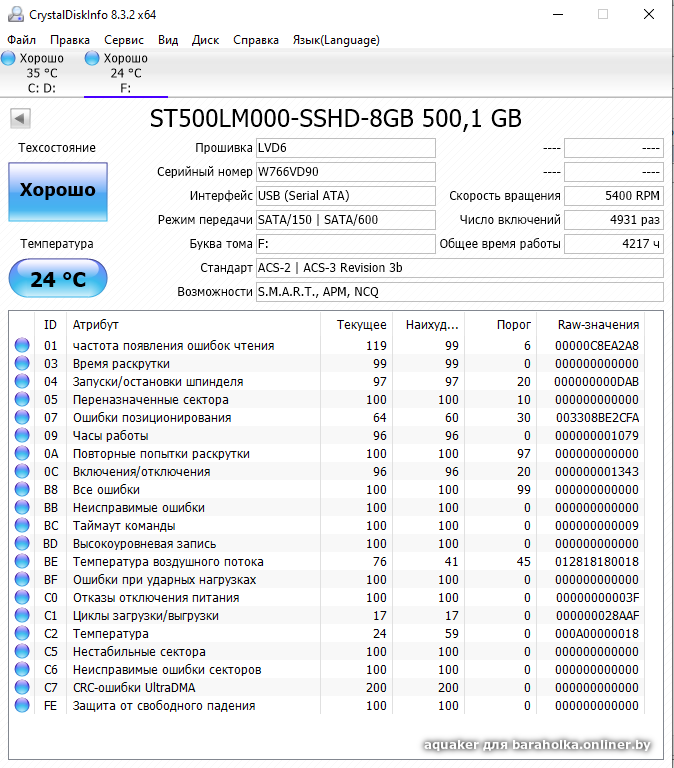Click raw value 00000C8EA2A8
The image size is (674, 768).
click(597, 346)
